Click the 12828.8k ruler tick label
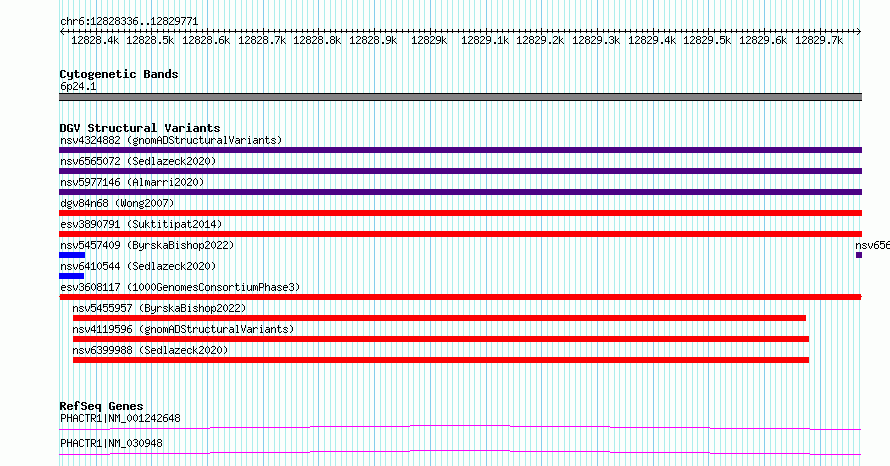This screenshot has width=890, height=466. (x=317, y=40)
